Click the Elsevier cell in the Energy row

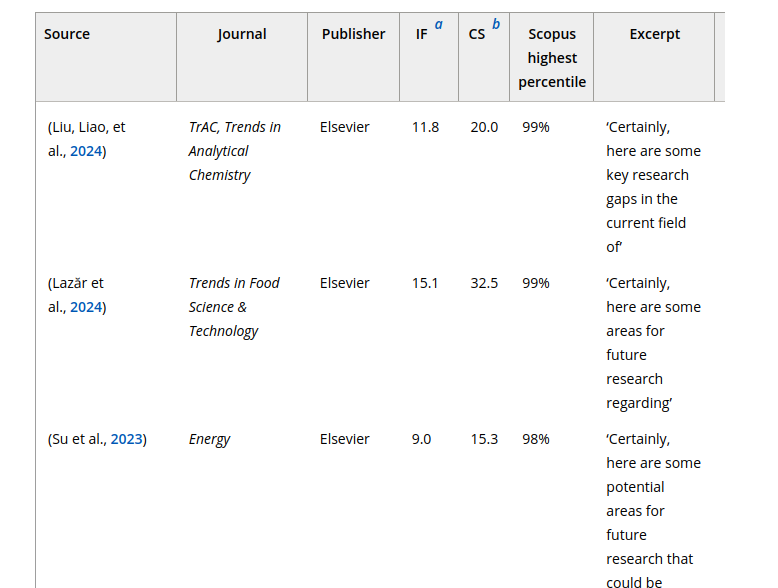[x=344, y=439]
